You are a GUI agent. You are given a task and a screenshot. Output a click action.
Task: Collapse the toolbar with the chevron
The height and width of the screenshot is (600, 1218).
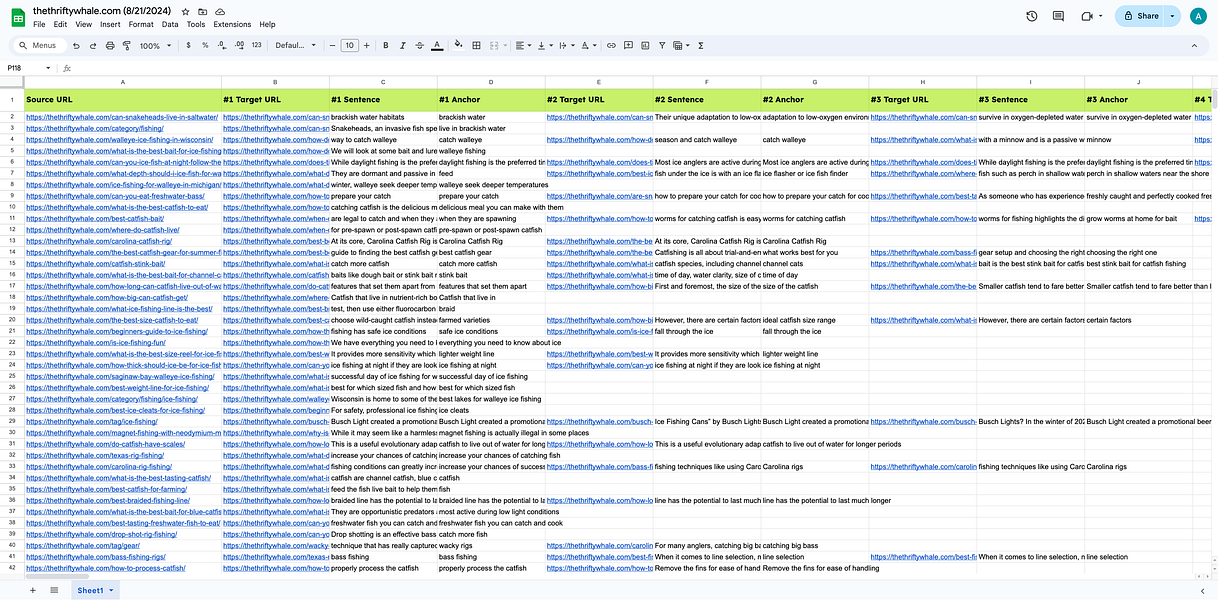click(x=1195, y=45)
